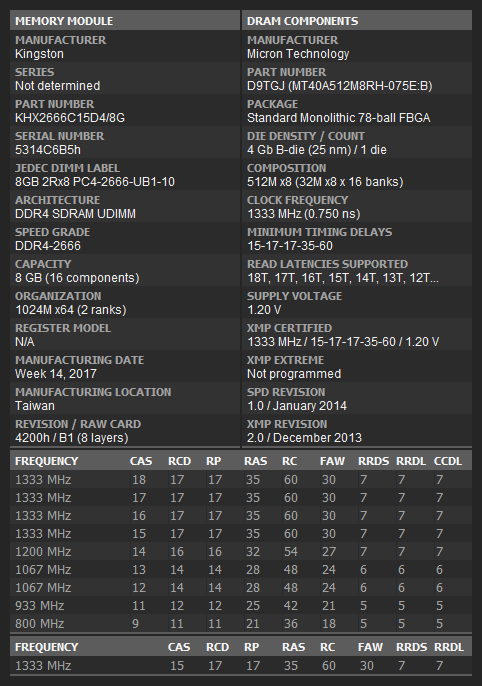Select the DDR4-2666 speed grade value
This screenshot has width=482, height=686.
pyautogui.click(x=48, y=245)
